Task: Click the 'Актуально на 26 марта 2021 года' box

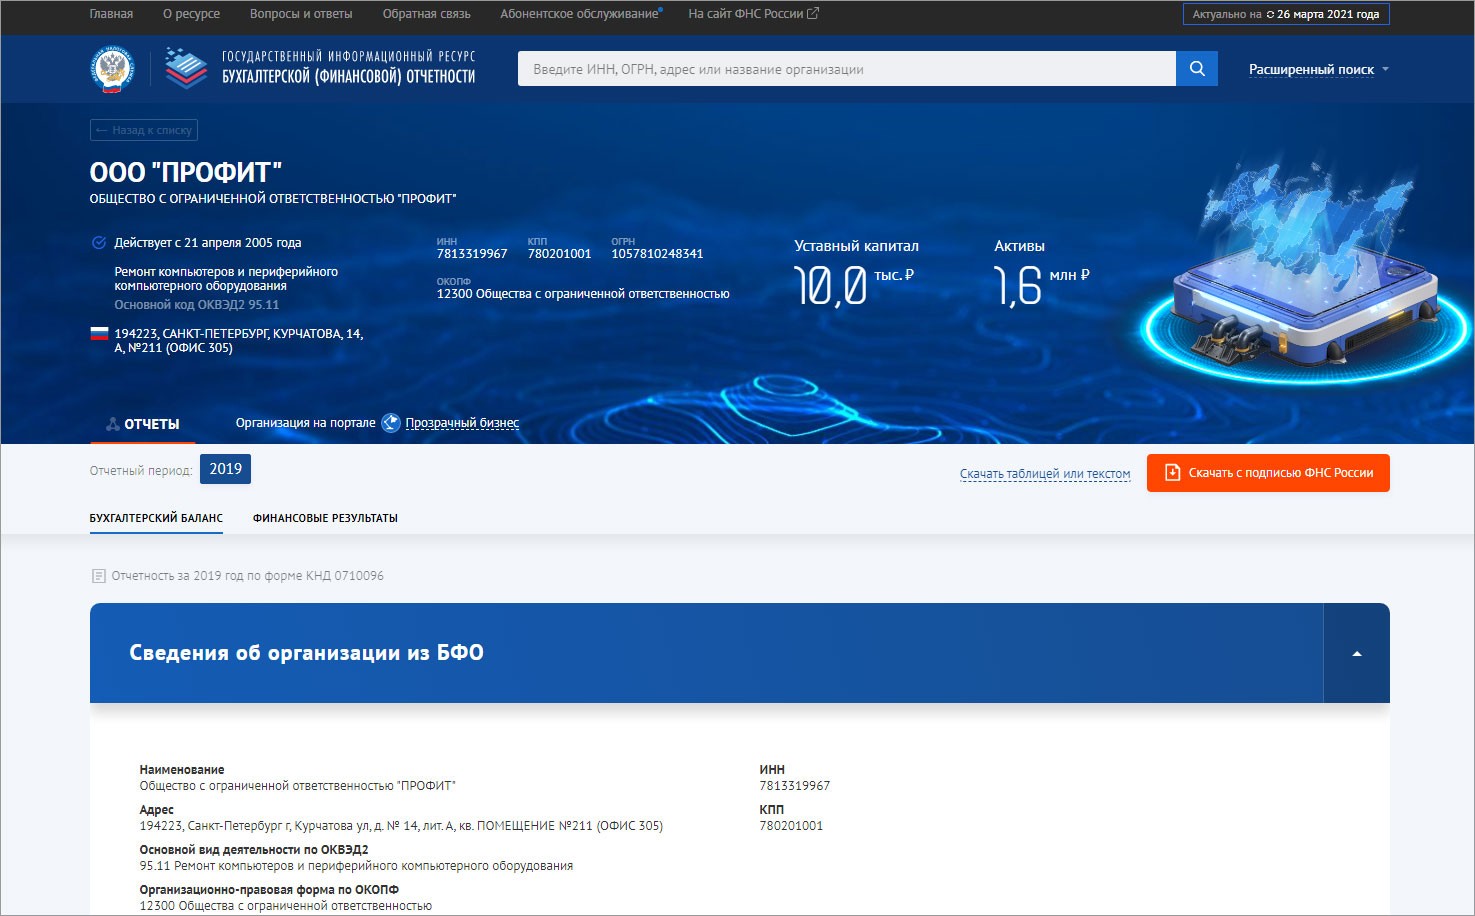Action: (x=1286, y=14)
